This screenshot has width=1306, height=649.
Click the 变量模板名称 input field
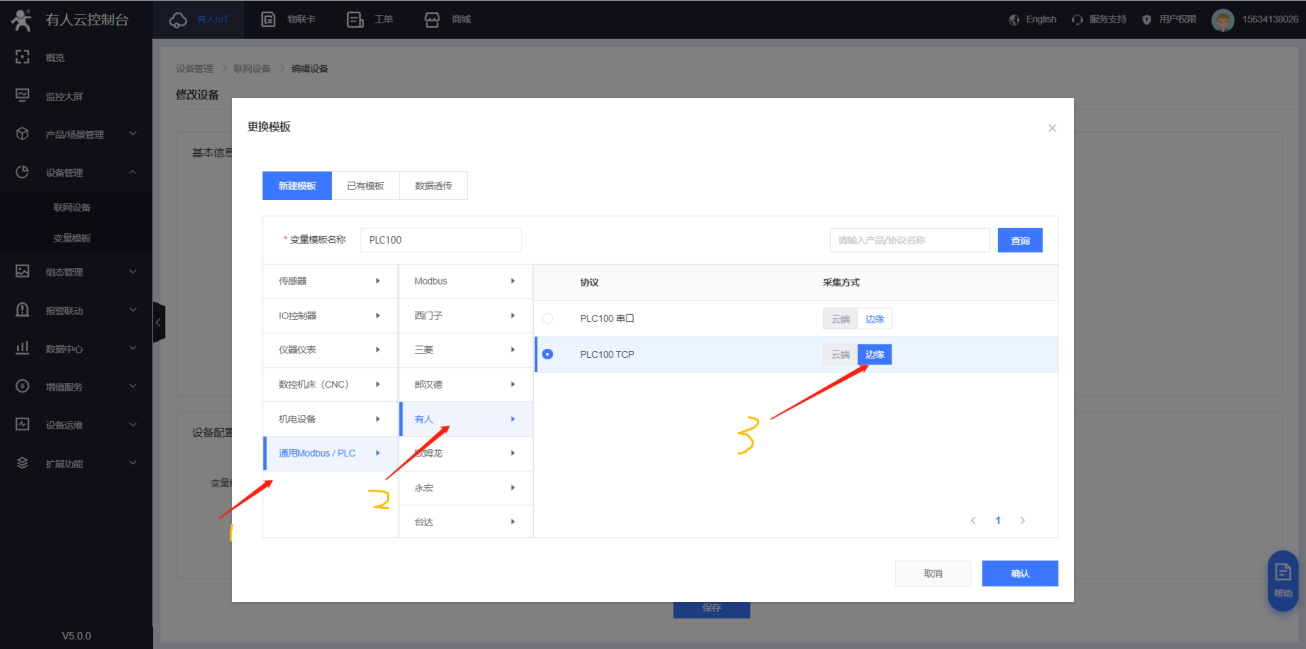click(x=440, y=240)
